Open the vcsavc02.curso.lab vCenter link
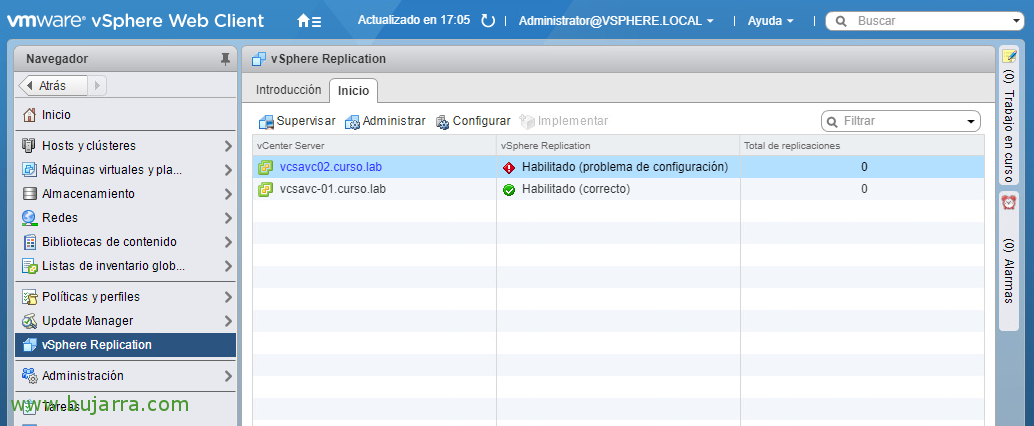Image resolution: width=1034 pixels, height=426 pixels. click(x=330, y=167)
